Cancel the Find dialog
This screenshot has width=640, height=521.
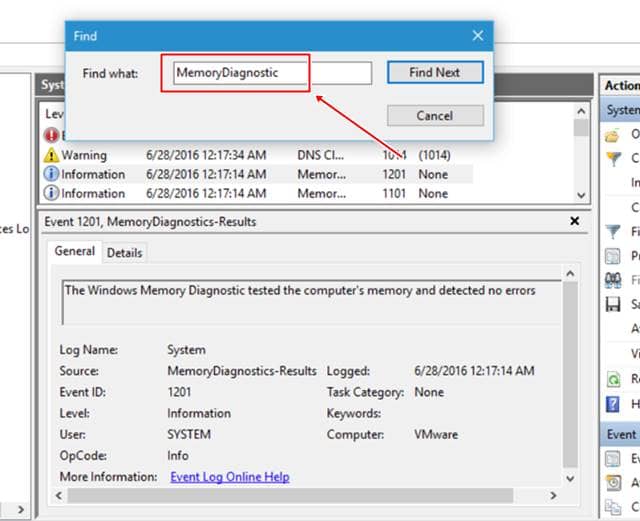pos(434,116)
